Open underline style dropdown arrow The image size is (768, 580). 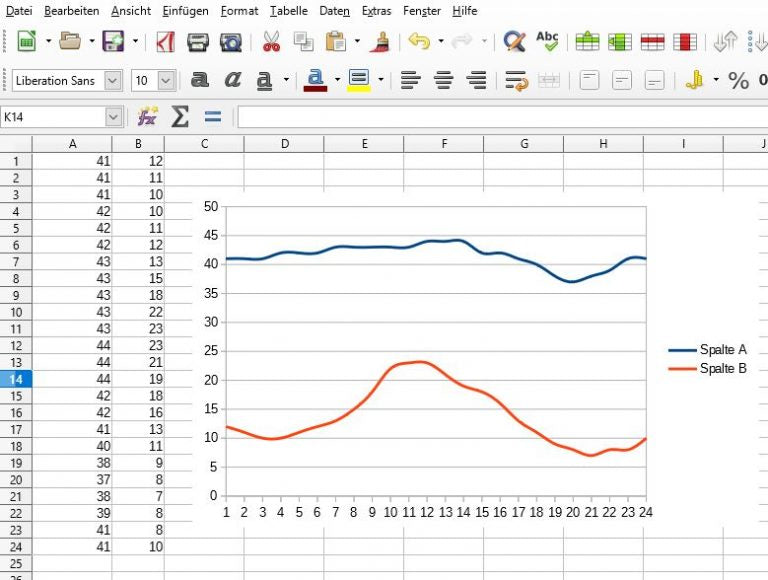click(x=286, y=80)
